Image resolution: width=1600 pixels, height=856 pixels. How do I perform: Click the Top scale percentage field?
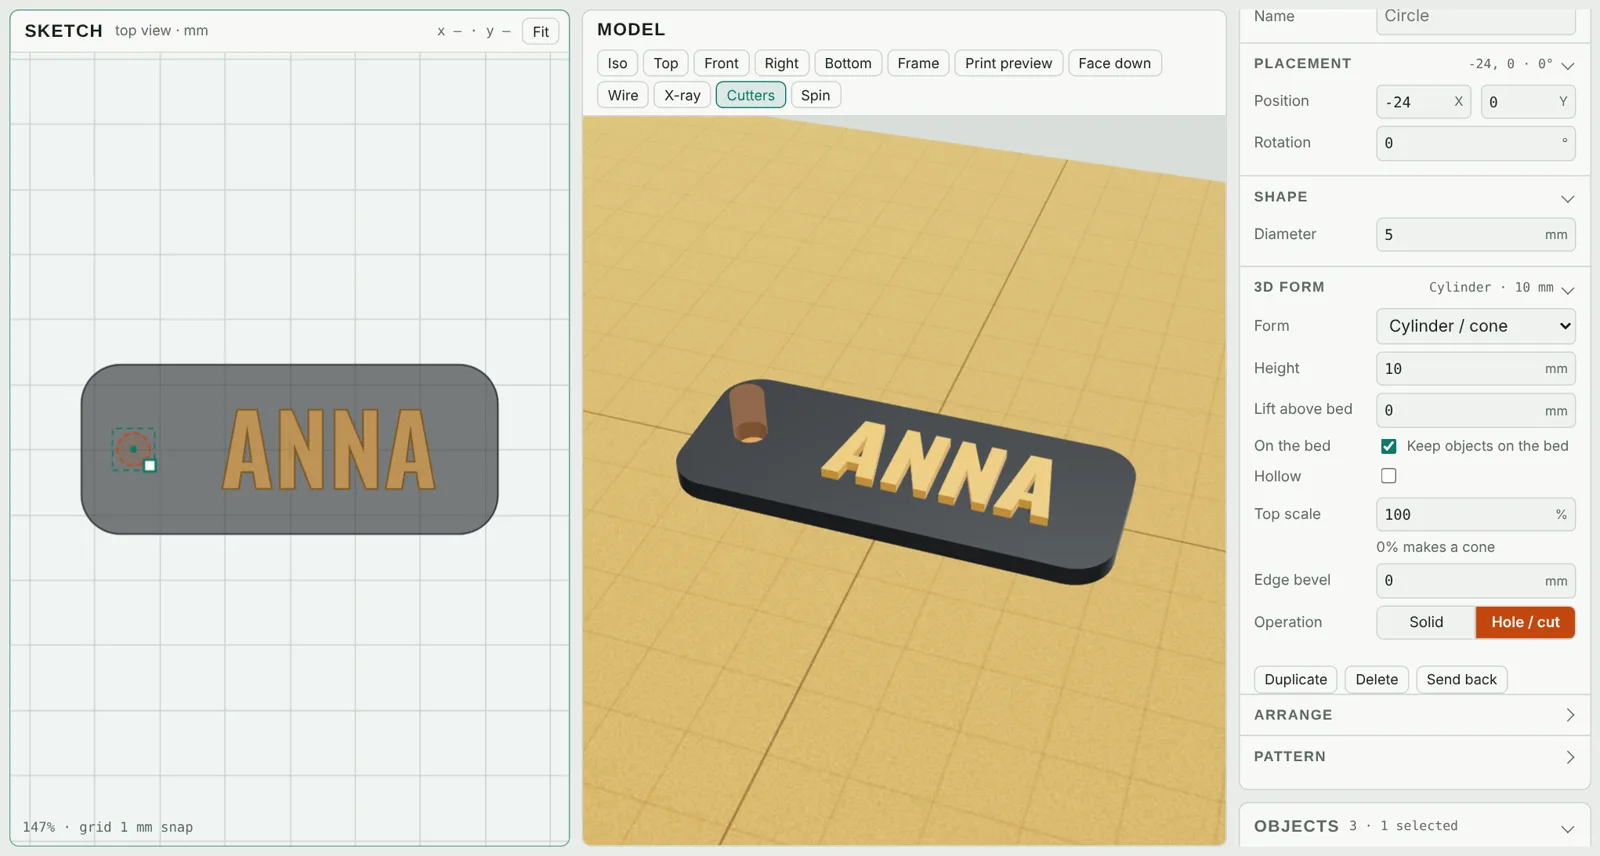click(x=1476, y=514)
